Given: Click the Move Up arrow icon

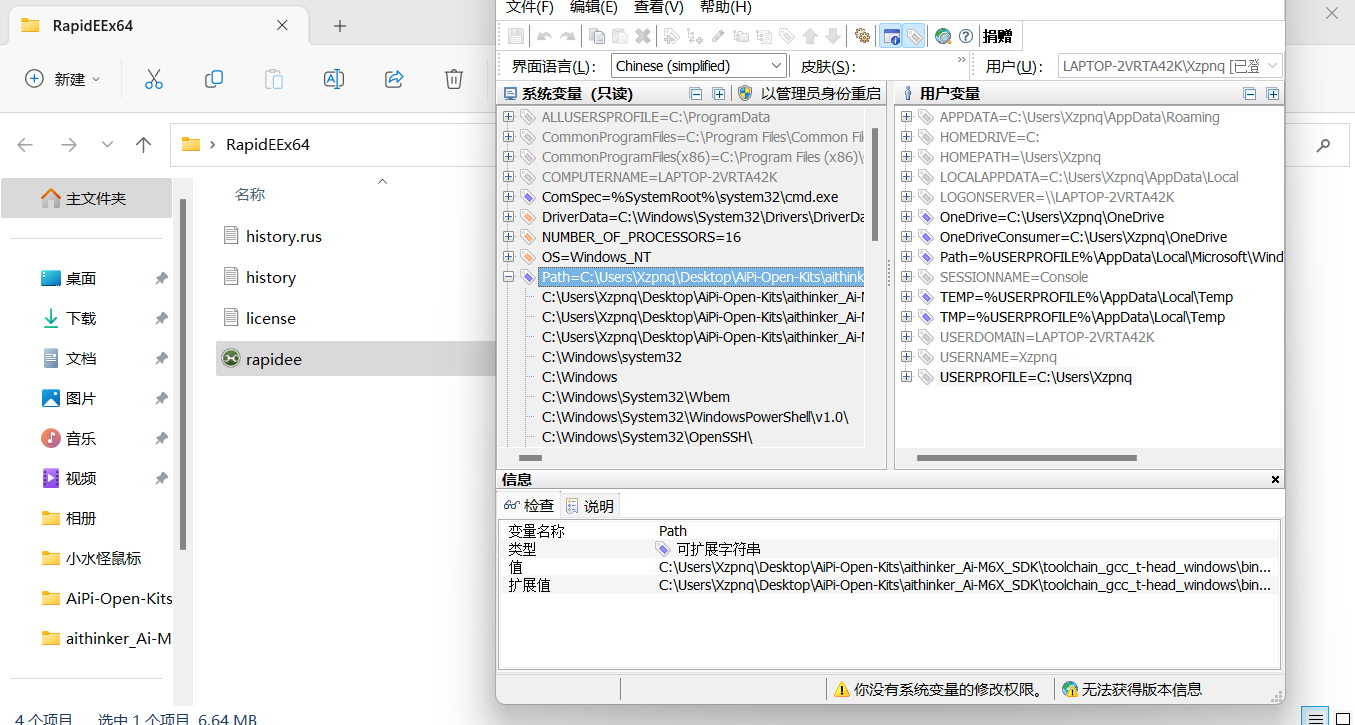Looking at the screenshot, I should pyautogui.click(x=810, y=36).
